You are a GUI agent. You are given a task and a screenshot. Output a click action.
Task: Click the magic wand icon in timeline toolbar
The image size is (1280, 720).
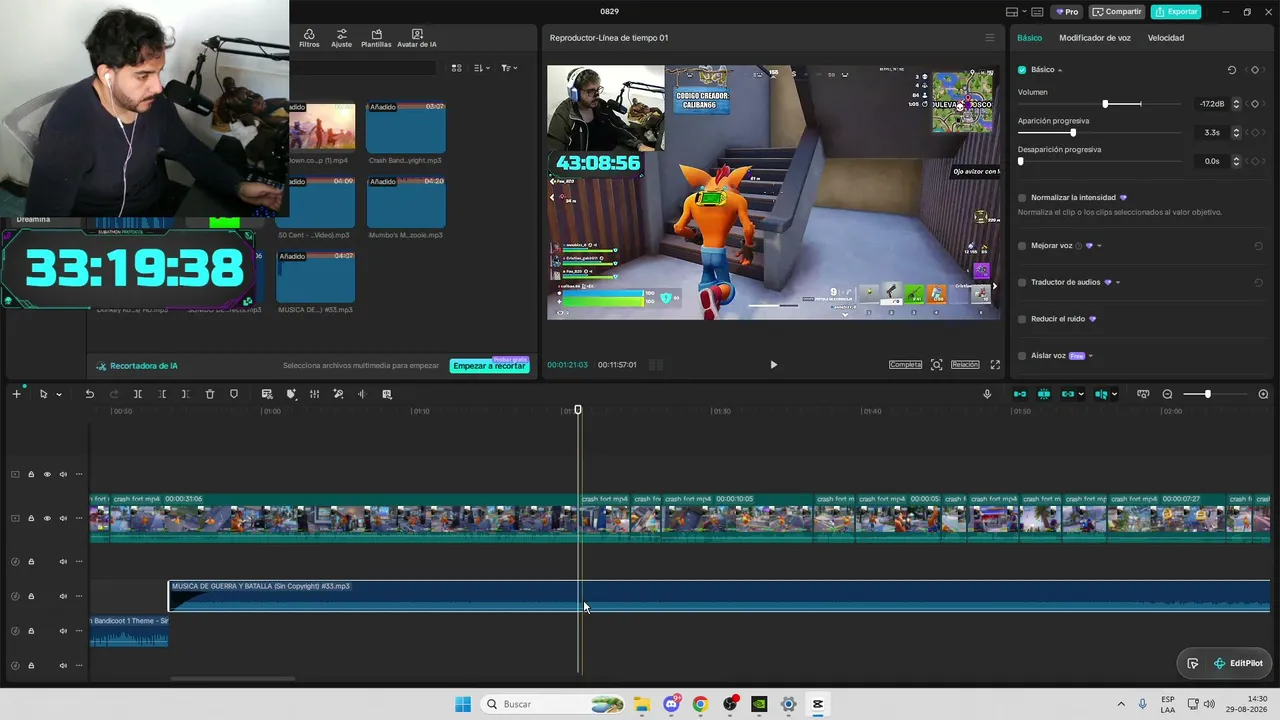(338, 394)
